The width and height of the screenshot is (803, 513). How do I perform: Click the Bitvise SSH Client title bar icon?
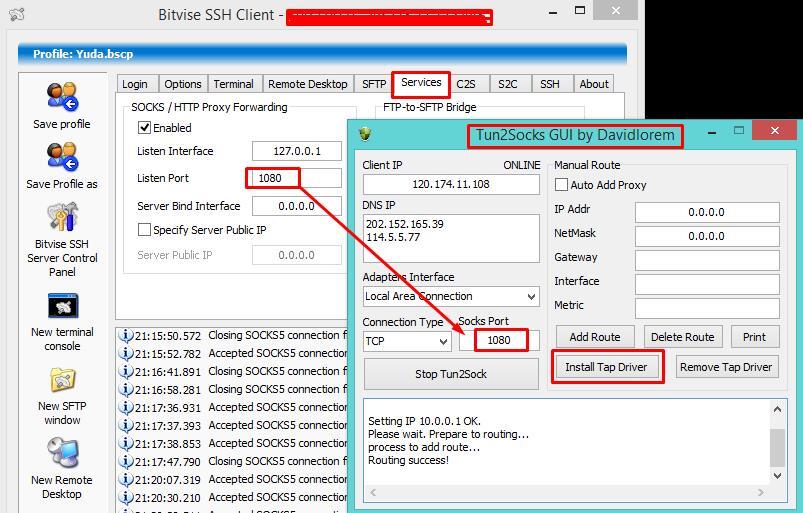tap(17, 14)
